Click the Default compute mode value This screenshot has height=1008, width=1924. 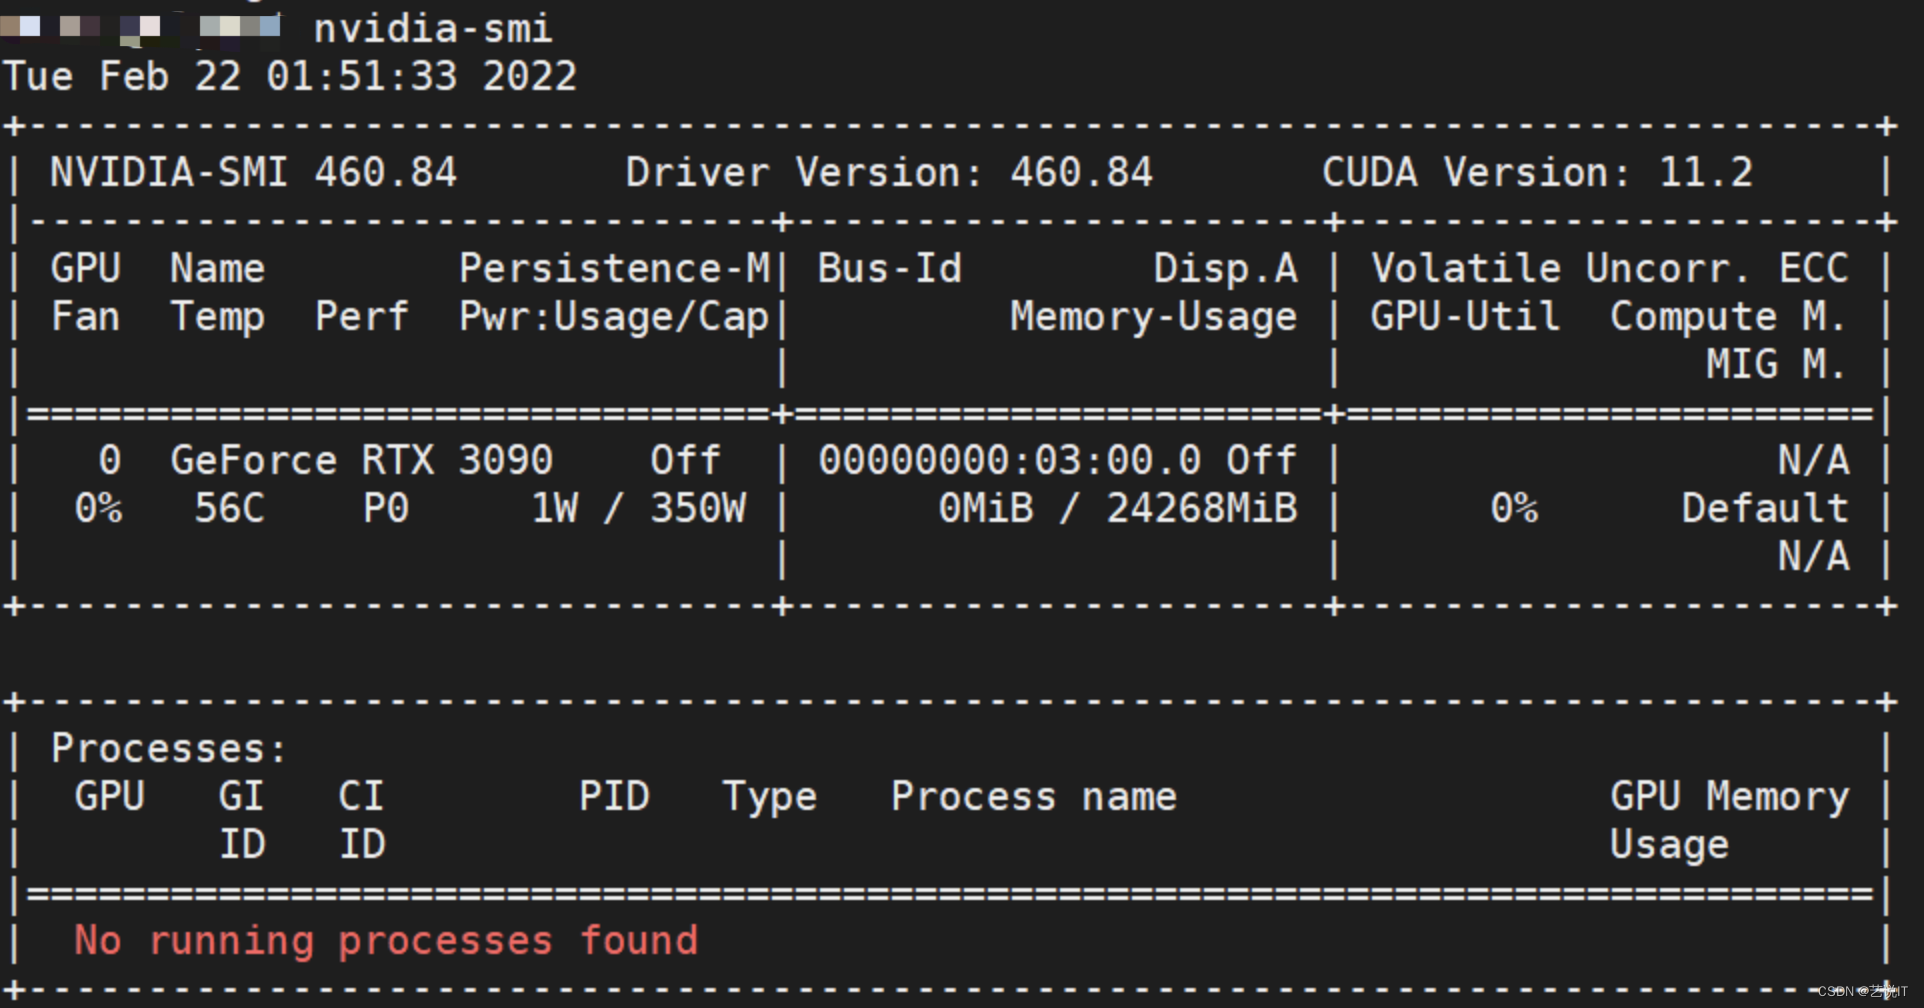click(1765, 509)
